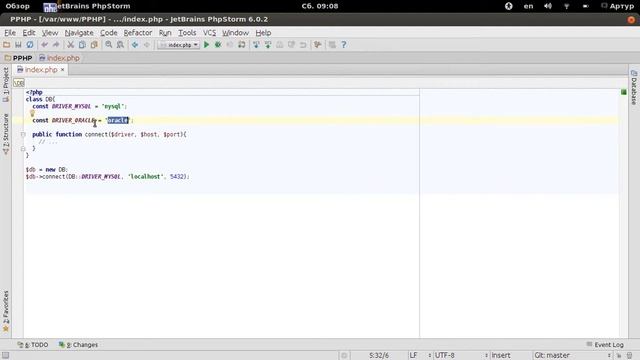Click the Replace icon in toolbar
Viewport: 640px width, 360px height.
click(x=120, y=44)
